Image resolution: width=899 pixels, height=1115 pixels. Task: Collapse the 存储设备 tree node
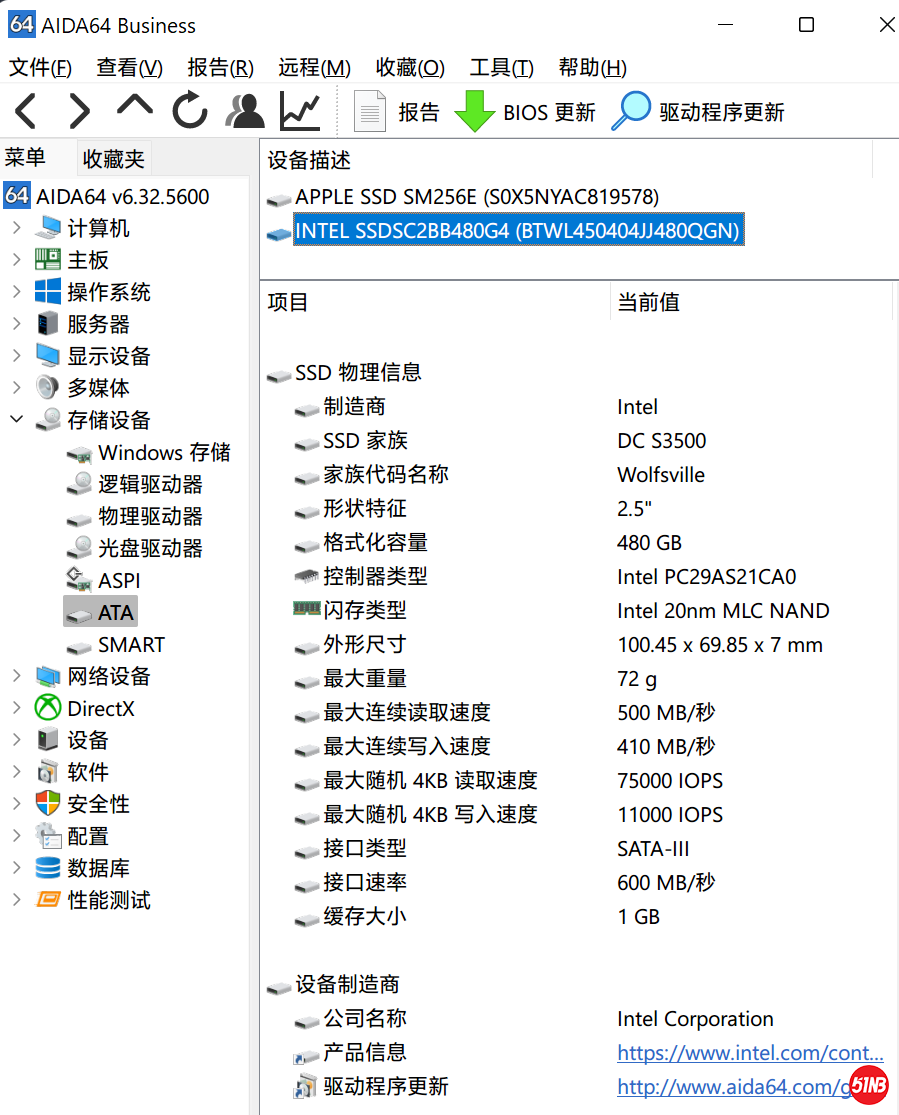(16, 420)
